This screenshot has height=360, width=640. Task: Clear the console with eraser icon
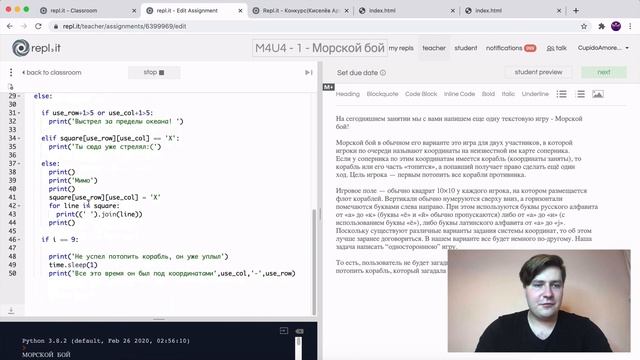click(x=300, y=331)
